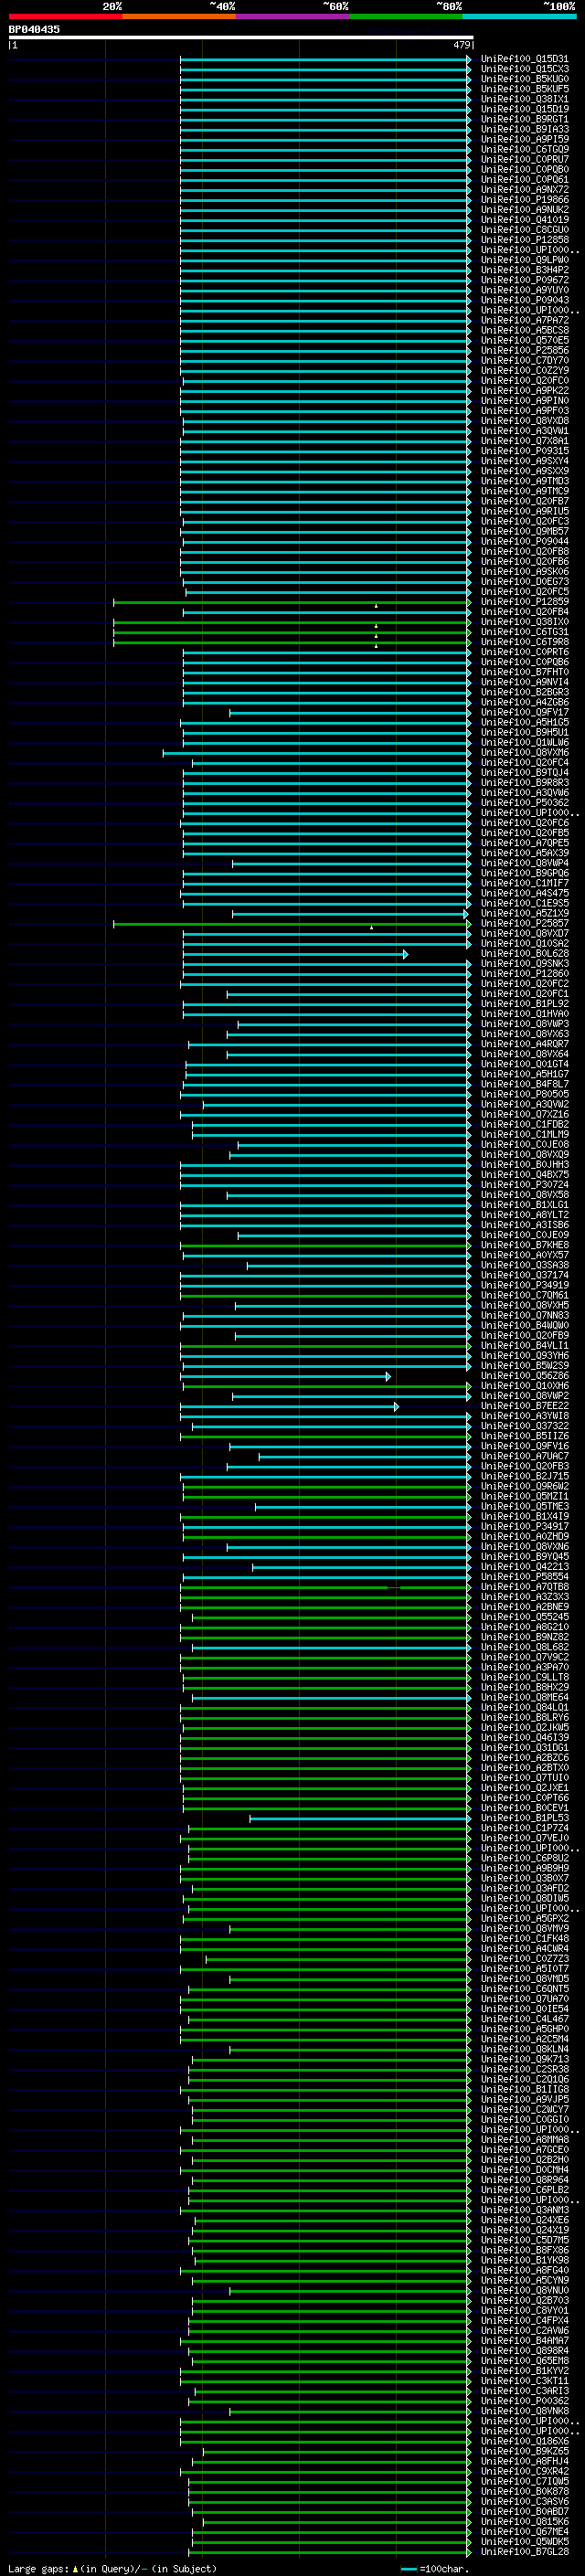Click the red ~20% identity legend segment
The width and height of the screenshot is (585, 2576).
pos(65,17)
